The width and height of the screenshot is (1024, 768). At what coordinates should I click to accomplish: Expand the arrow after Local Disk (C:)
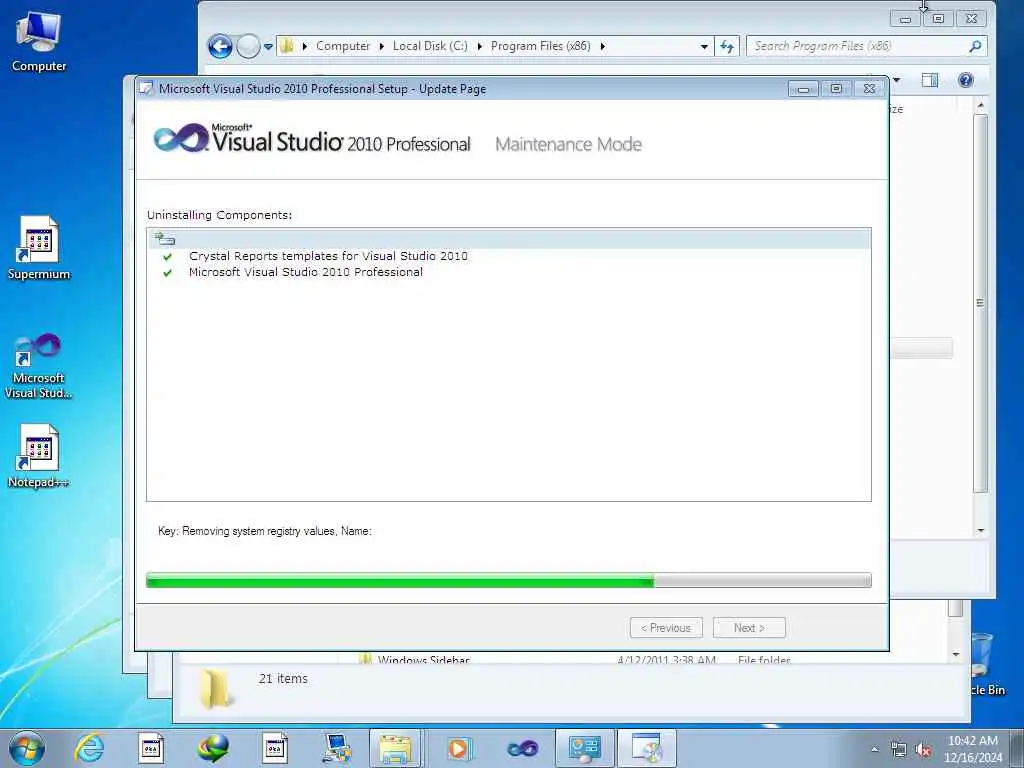point(479,46)
